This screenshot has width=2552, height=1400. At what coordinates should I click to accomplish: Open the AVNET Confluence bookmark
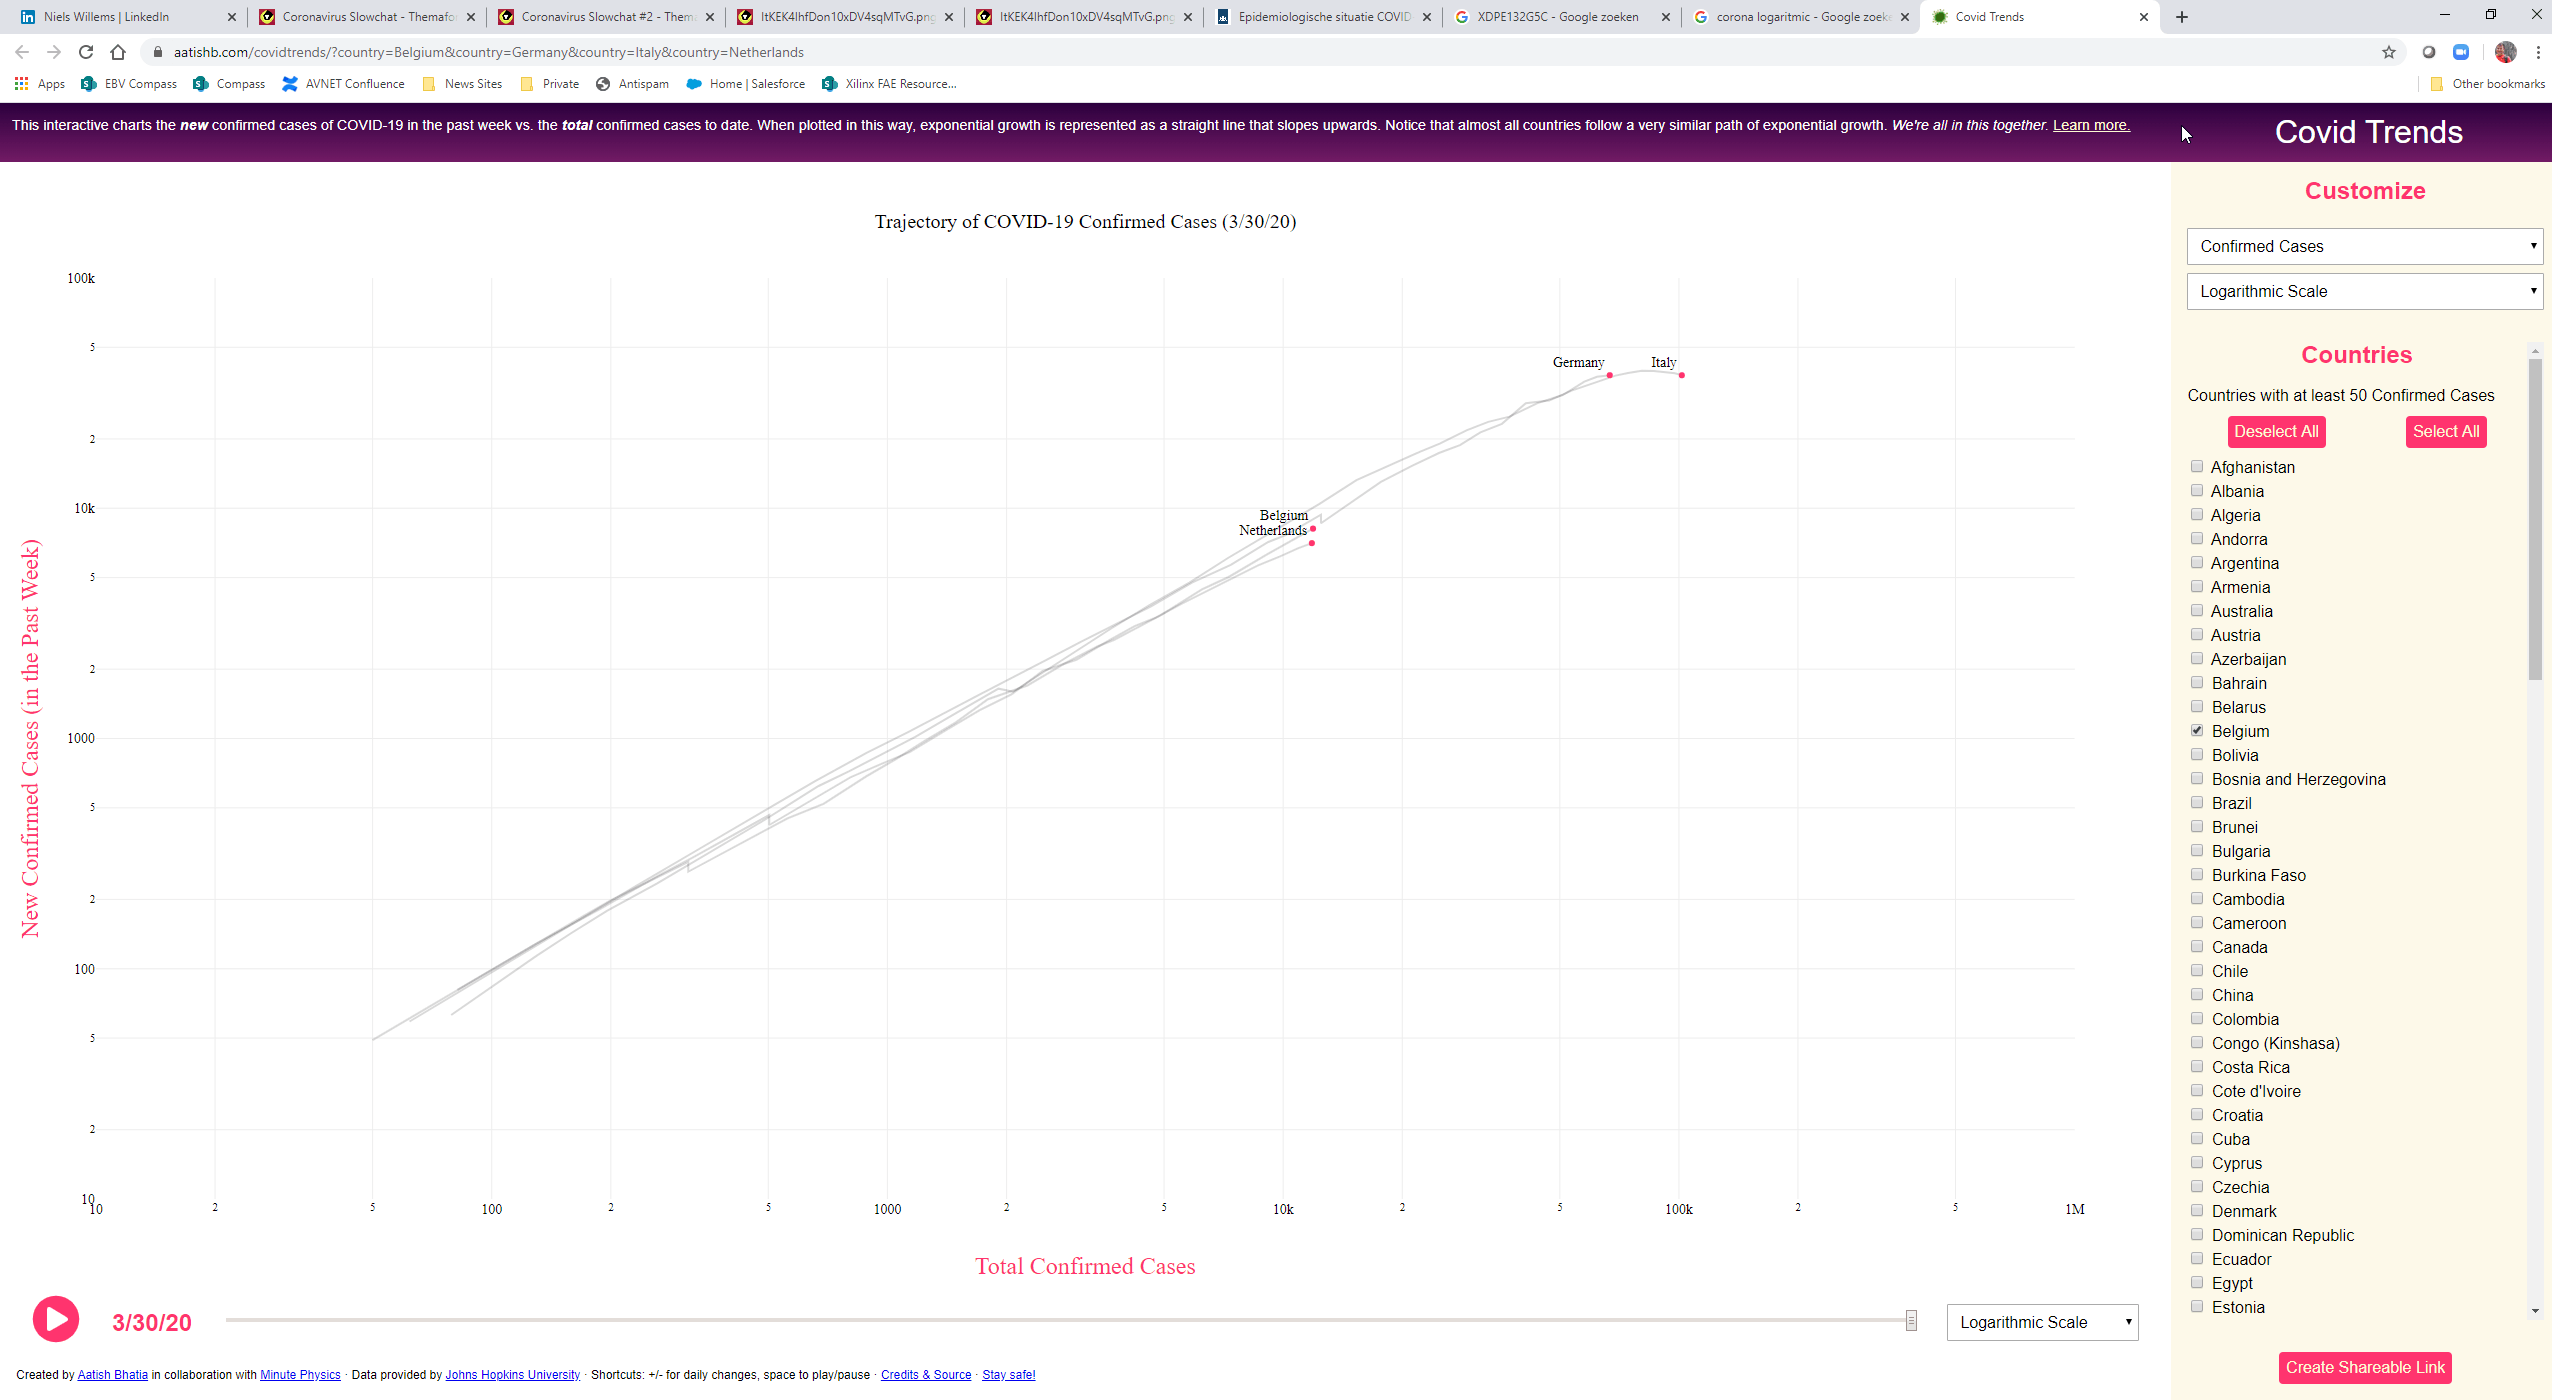(343, 84)
